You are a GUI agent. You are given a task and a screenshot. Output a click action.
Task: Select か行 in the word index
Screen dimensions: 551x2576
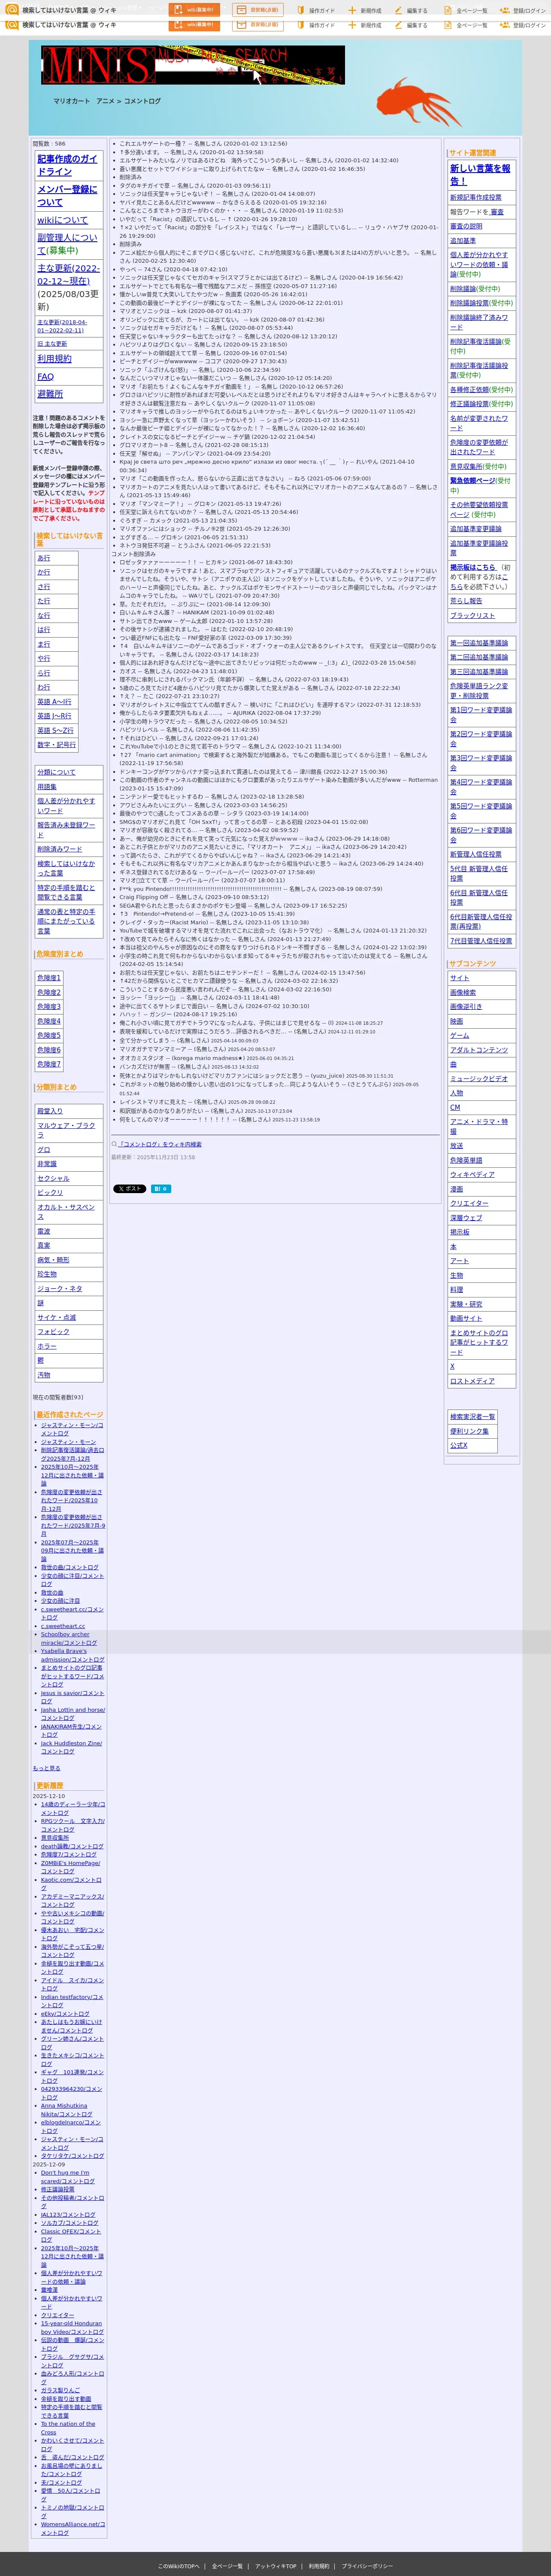coord(44,573)
